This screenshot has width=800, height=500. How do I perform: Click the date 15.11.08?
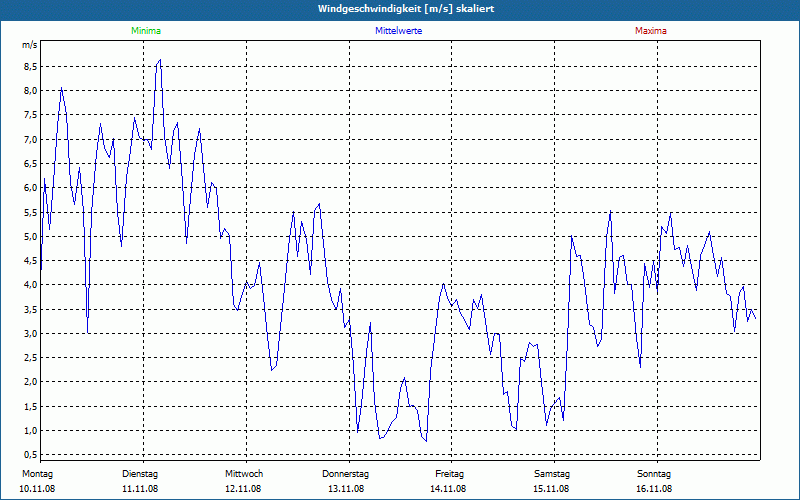pyautogui.click(x=551, y=489)
